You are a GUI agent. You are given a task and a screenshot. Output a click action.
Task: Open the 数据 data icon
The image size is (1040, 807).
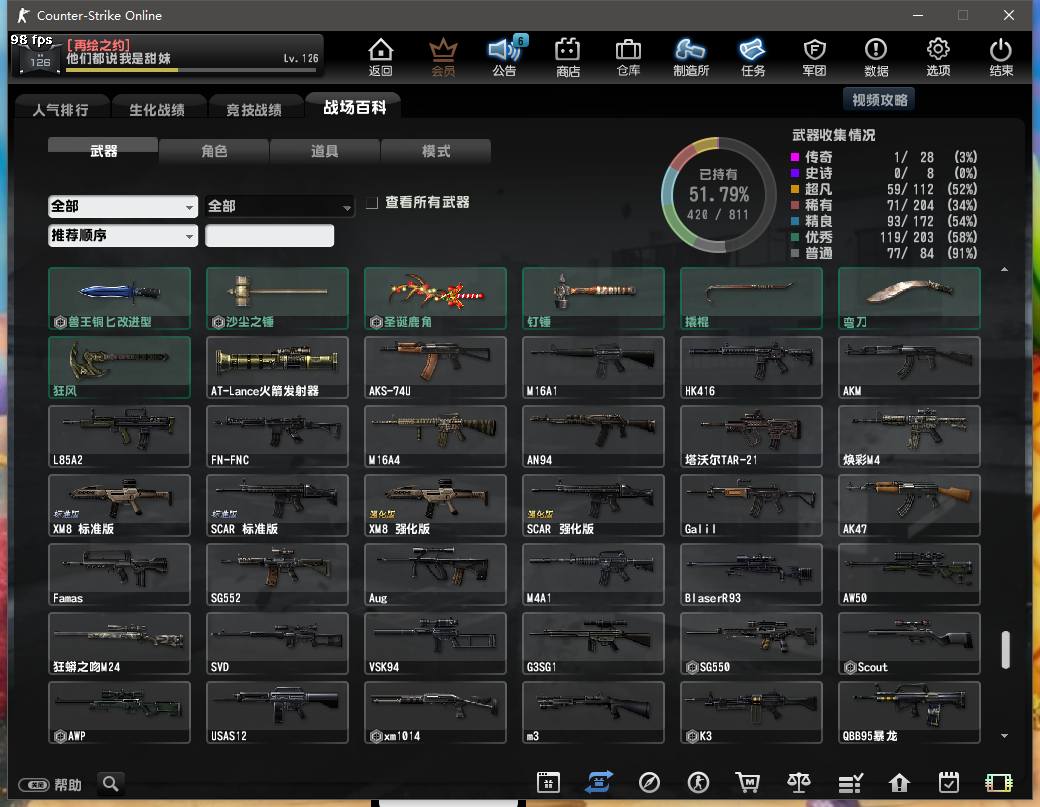coord(876,57)
